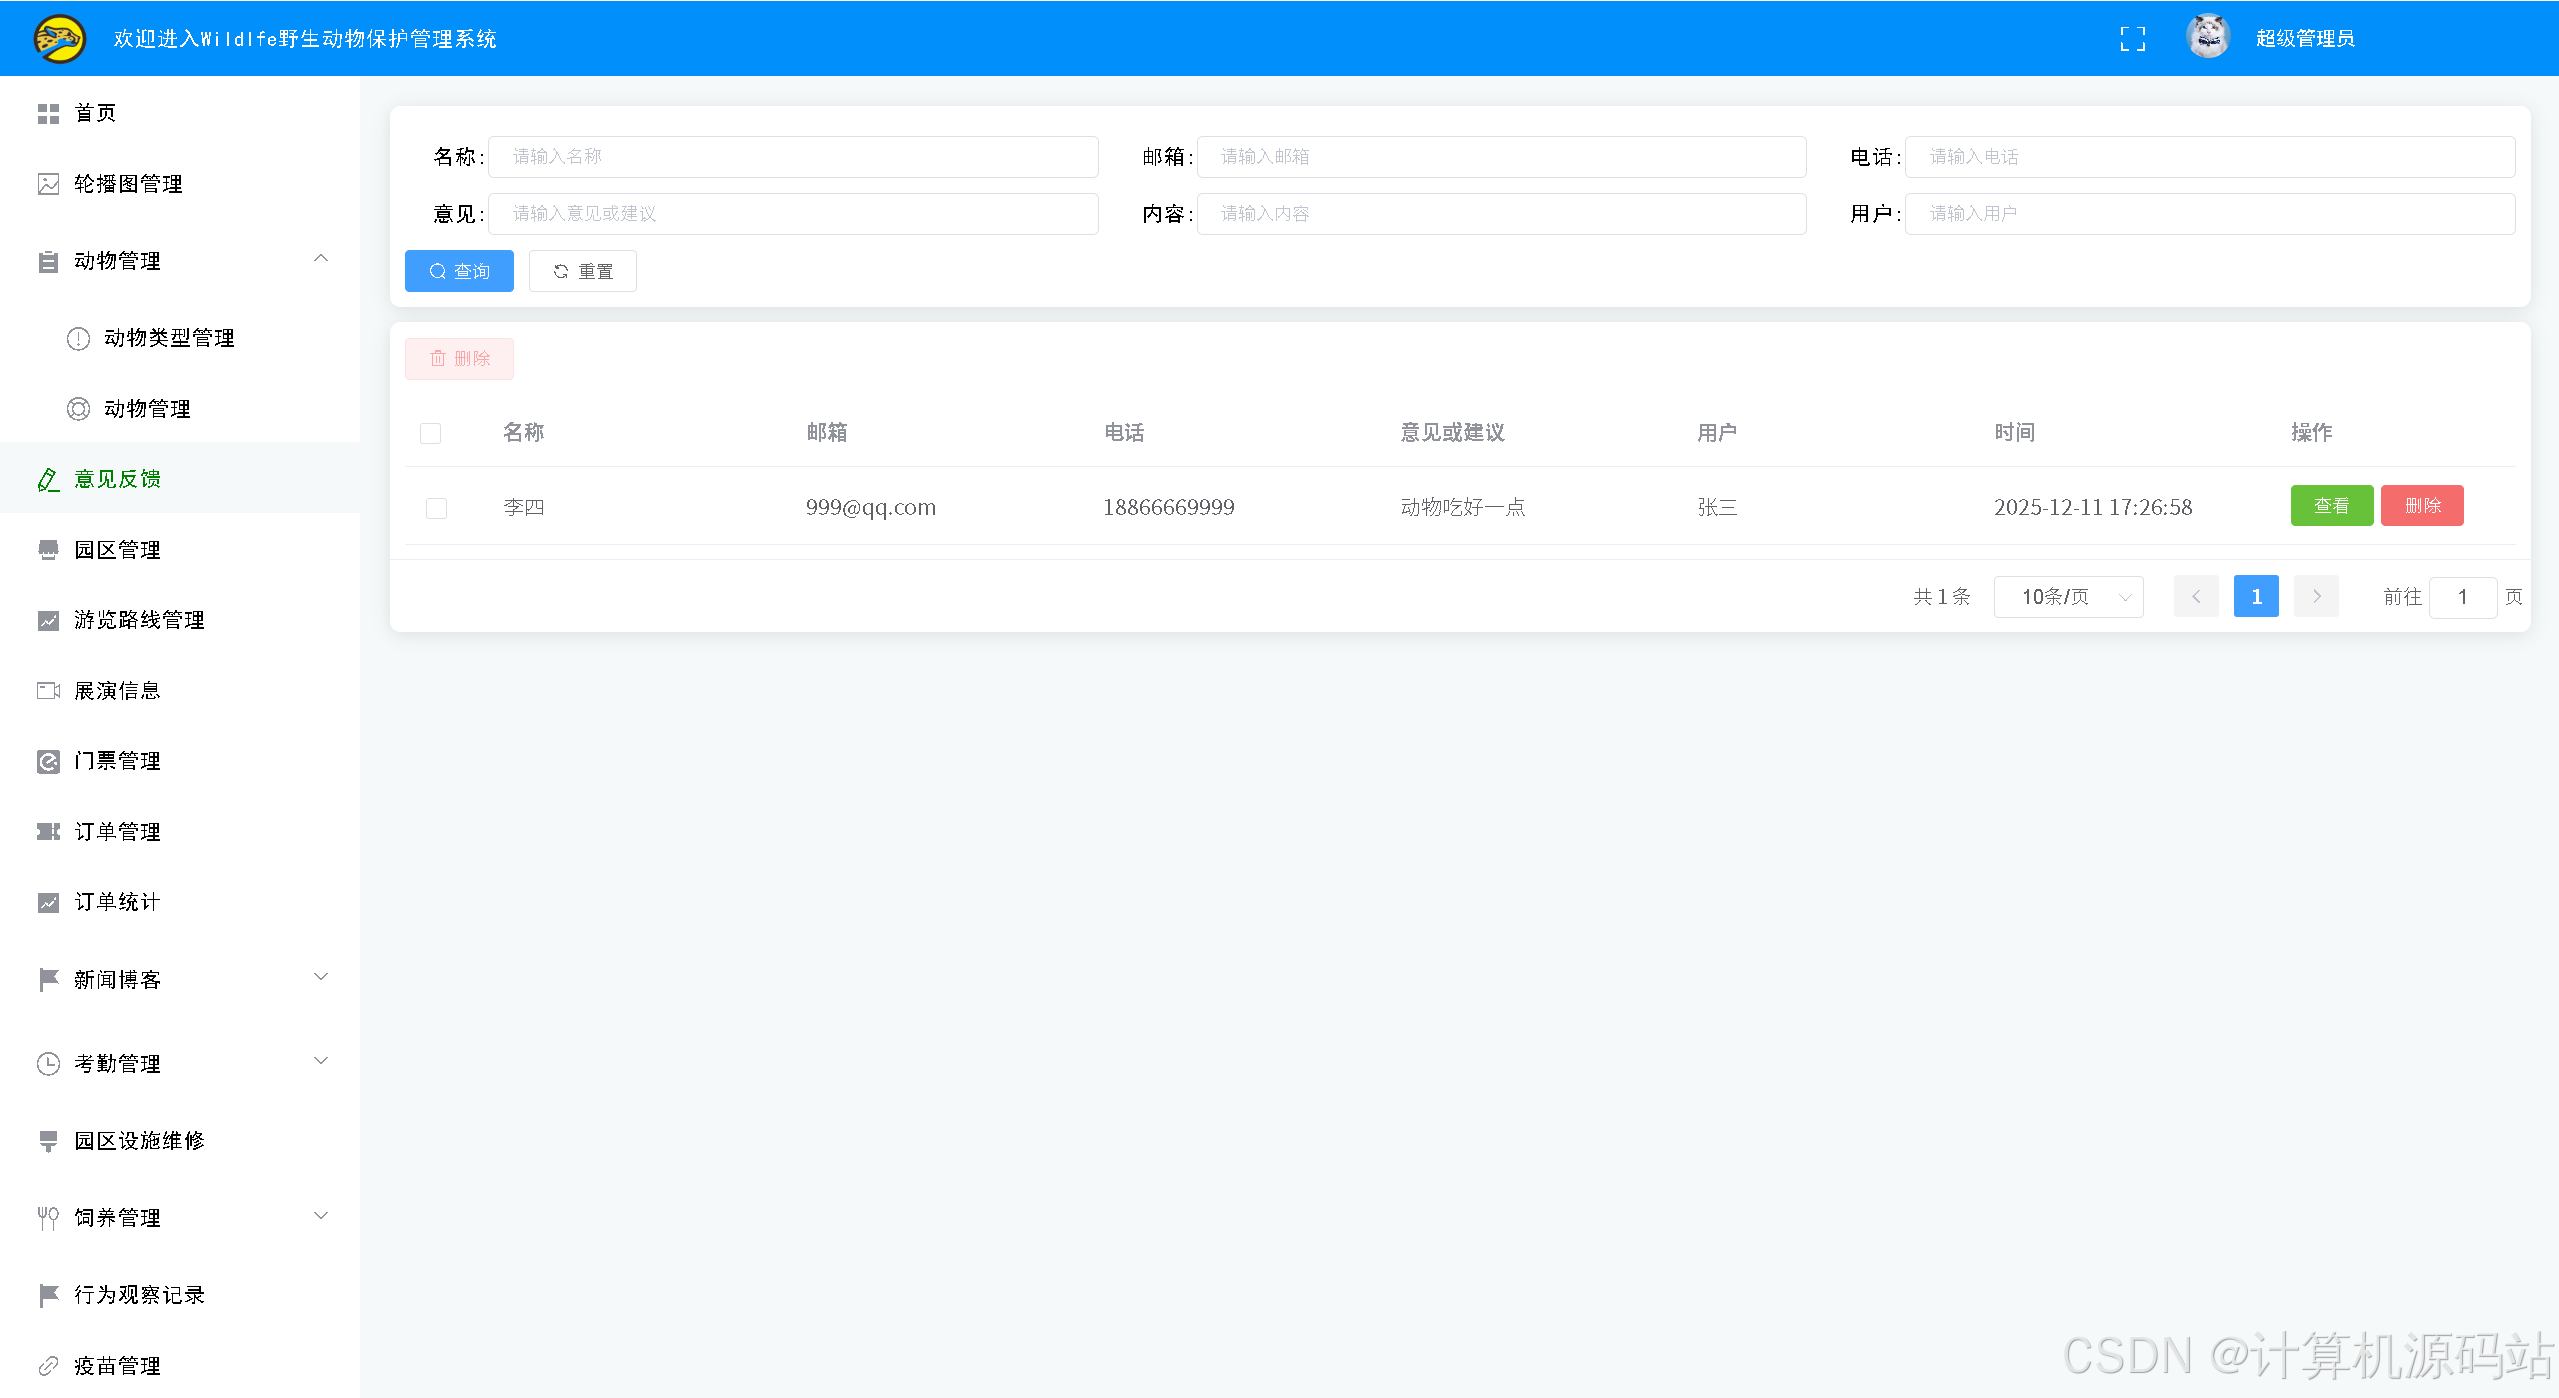
Task: Click the 动物管理 document icon in sidebar
Action: click(x=48, y=262)
